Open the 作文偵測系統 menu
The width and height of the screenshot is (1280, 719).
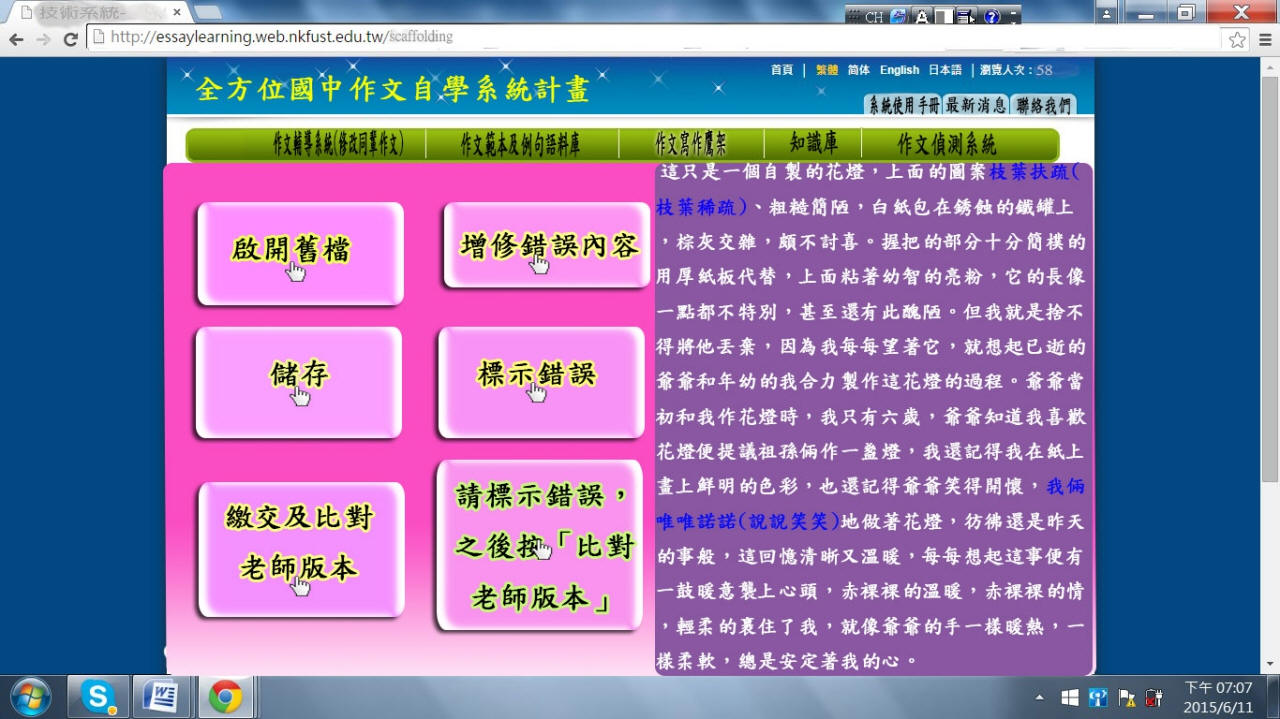(946, 144)
